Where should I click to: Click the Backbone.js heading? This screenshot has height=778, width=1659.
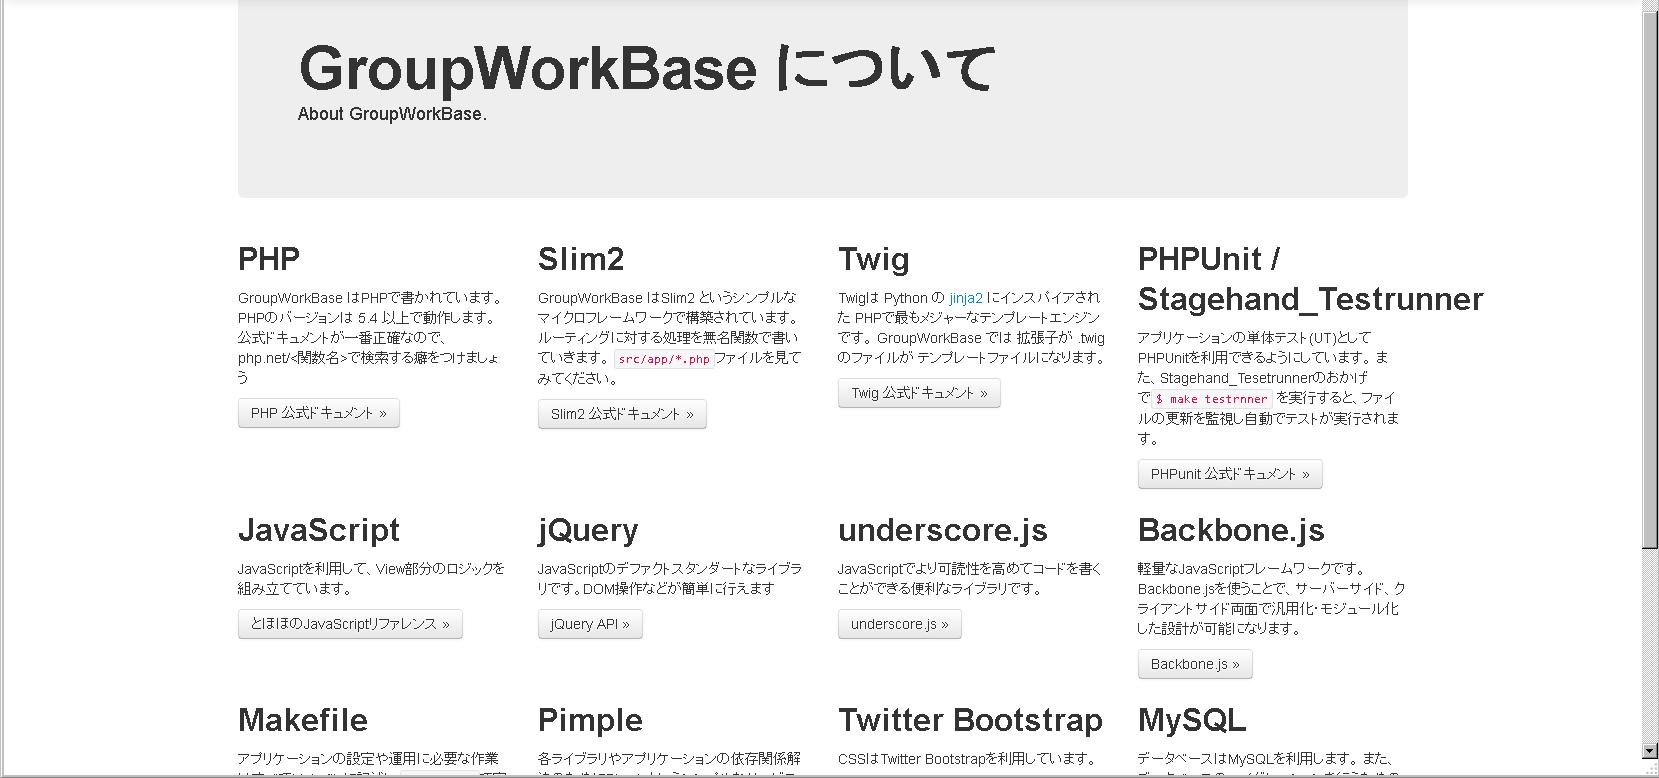click(1231, 530)
